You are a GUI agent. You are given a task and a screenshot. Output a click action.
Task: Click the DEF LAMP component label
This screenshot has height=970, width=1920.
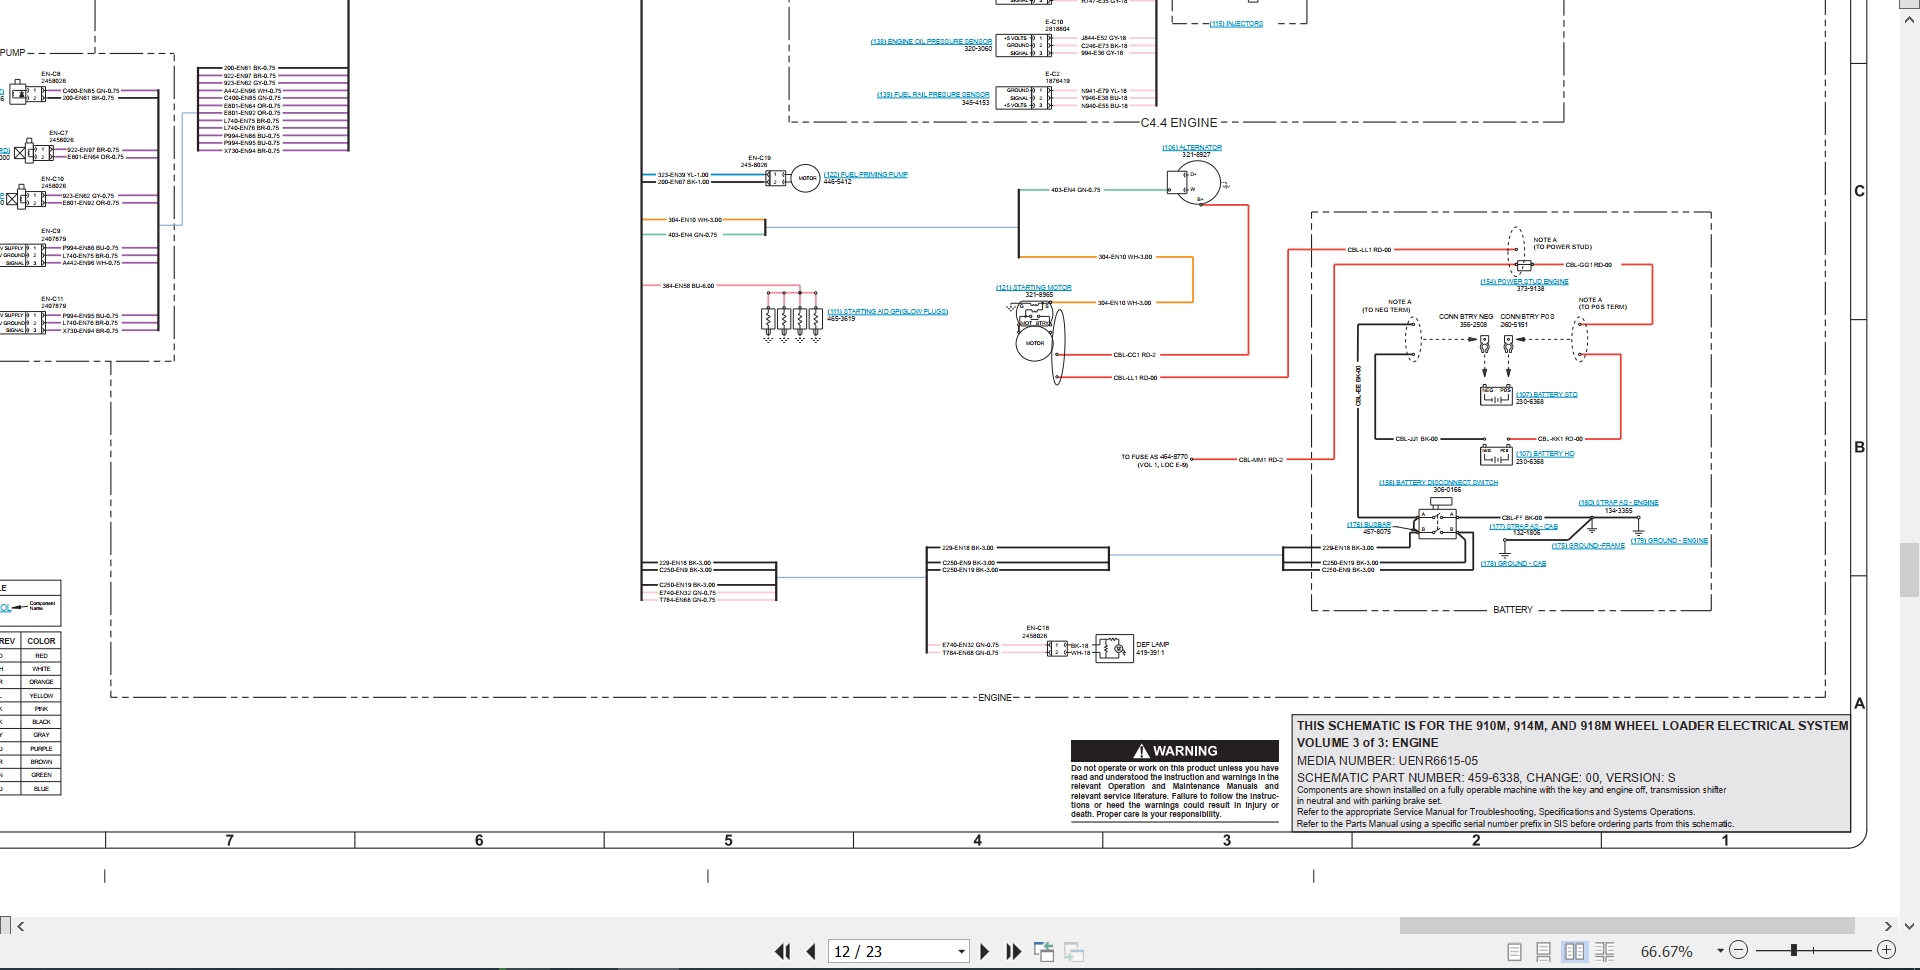tap(1152, 645)
